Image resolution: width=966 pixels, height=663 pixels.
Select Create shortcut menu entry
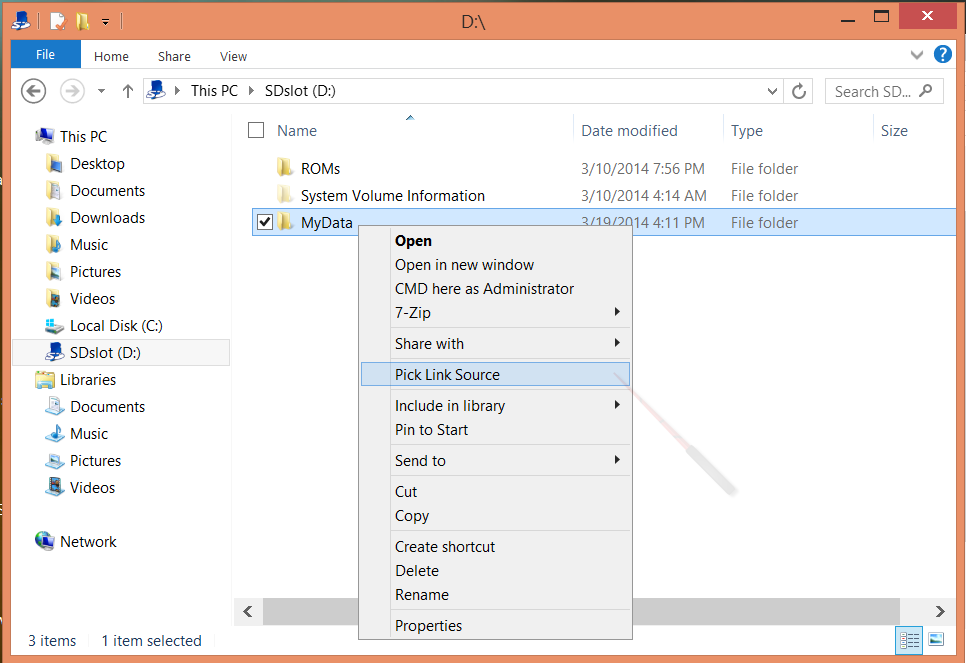(x=495, y=547)
